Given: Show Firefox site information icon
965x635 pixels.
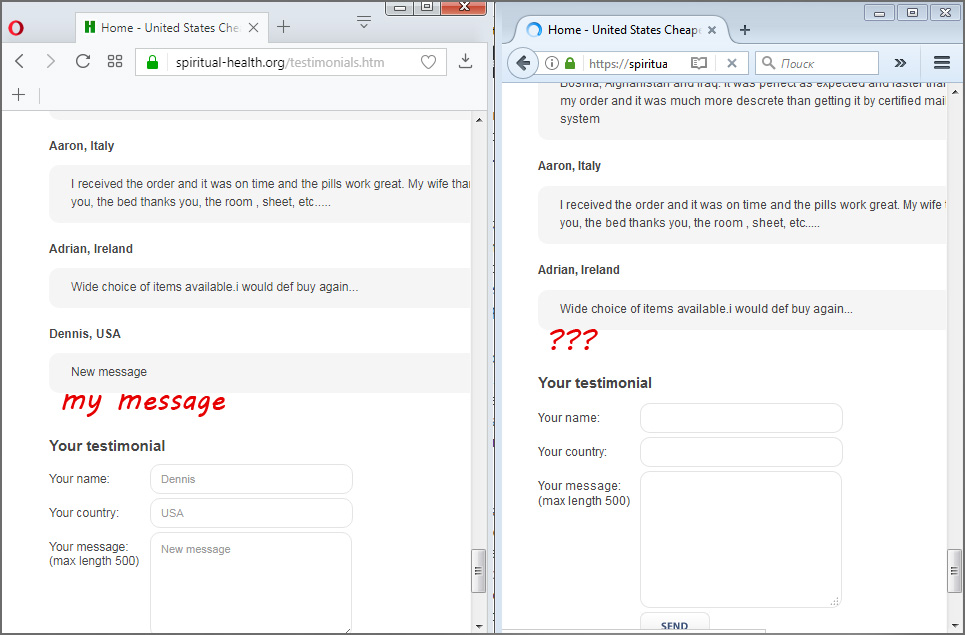Looking at the screenshot, I should (x=552, y=63).
